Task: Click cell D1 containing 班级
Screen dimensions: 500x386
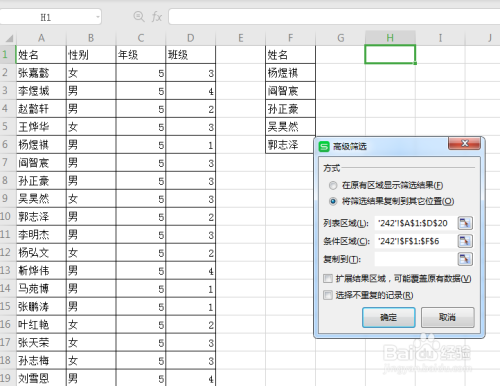Action: pos(190,54)
